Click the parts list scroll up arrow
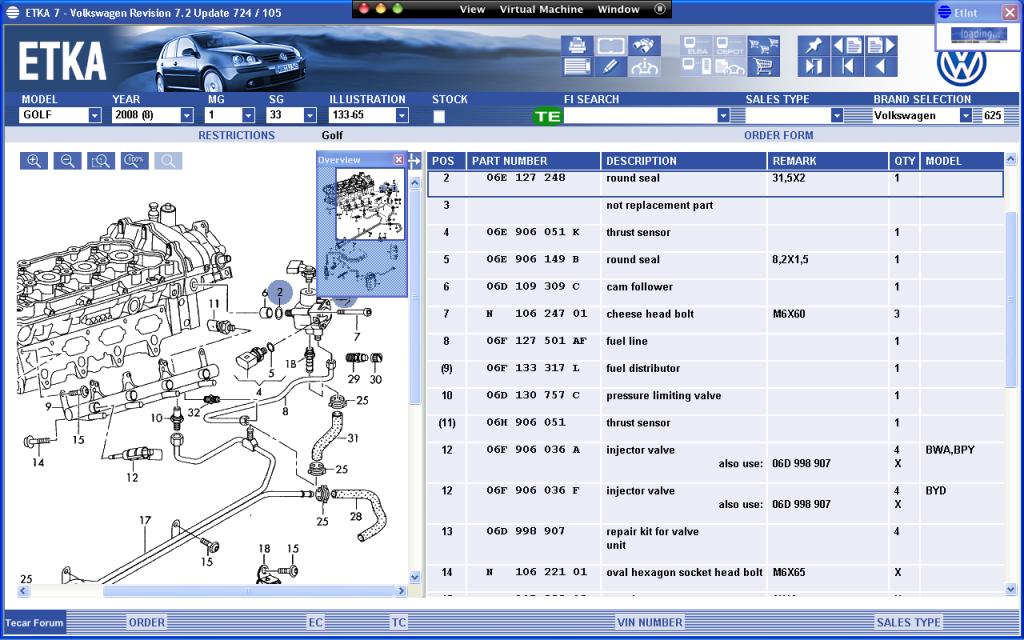The height and width of the screenshot is (640, 1024). (1012, 159)
